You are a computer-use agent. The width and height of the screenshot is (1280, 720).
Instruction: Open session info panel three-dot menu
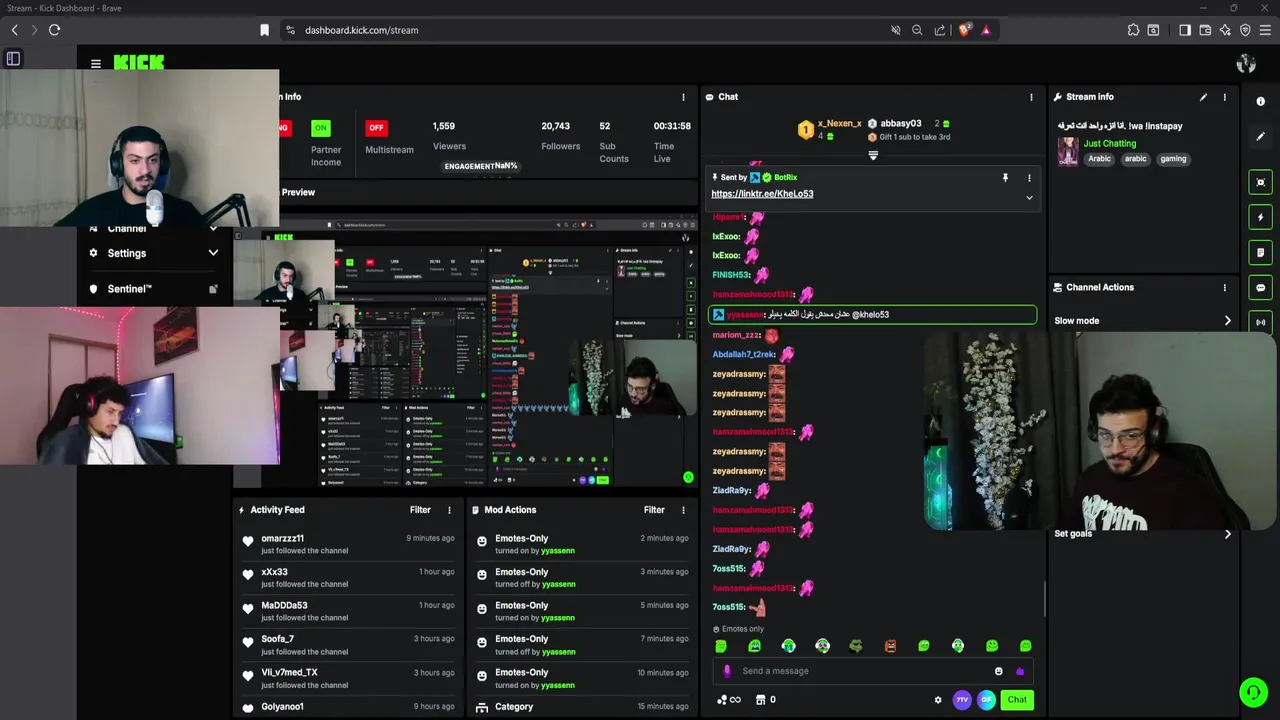coord(683,97)
